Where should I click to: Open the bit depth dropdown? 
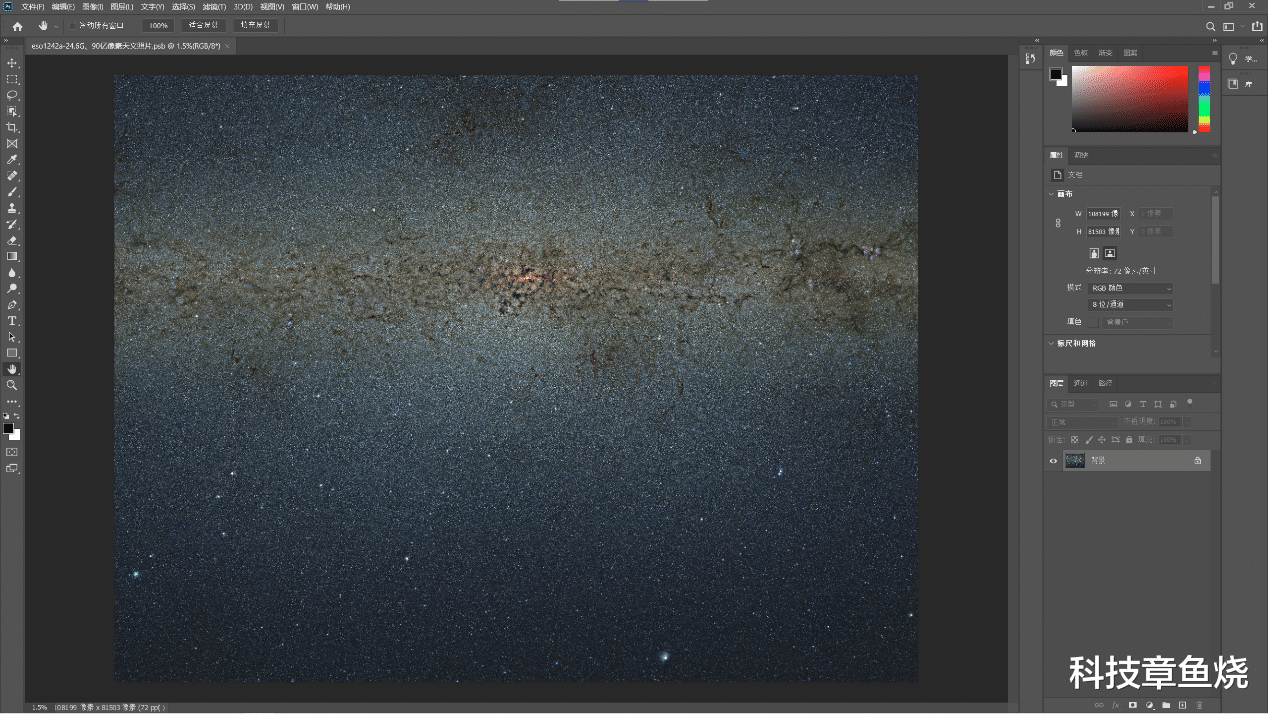(1130, 304)
